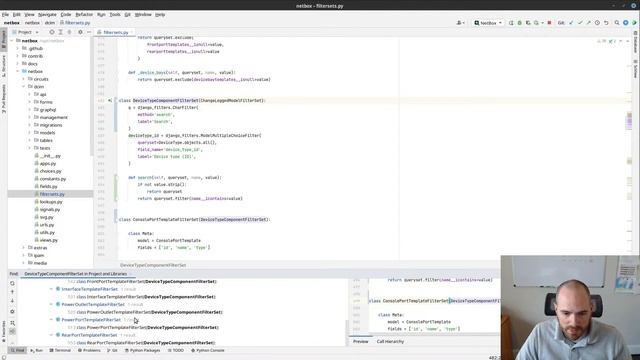The height and width of the screenshot is (360, 640).
Task: Click expand all icon in Project panel
Action: point(60,32)
